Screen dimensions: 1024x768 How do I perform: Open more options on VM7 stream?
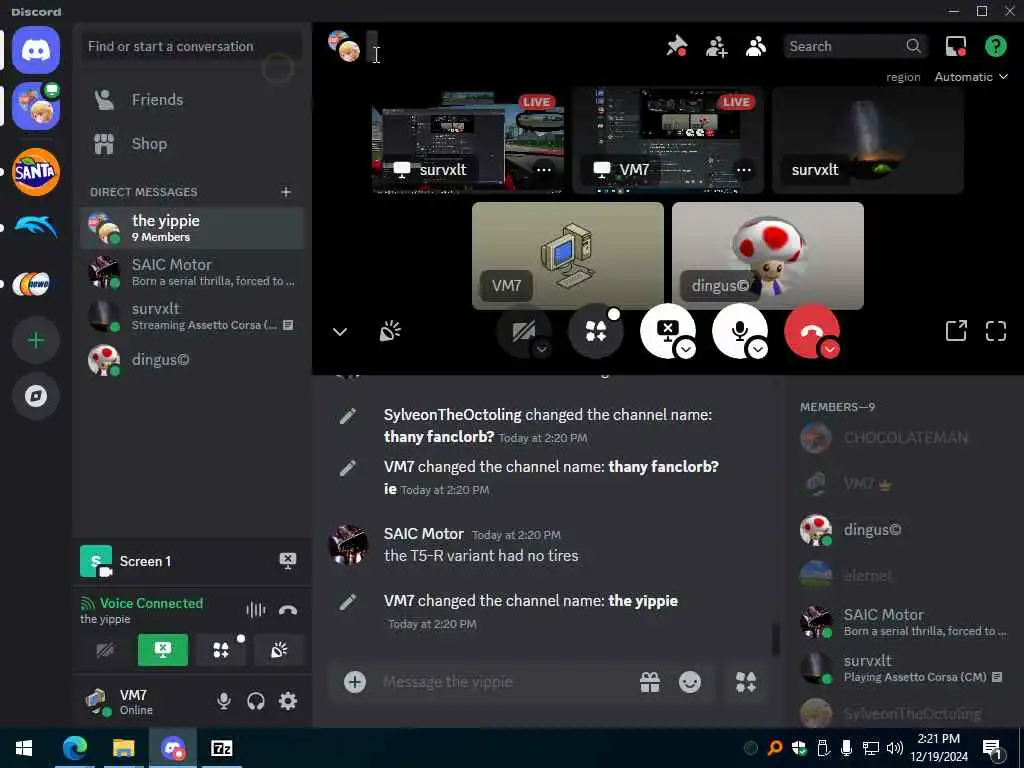tap(743, 170)
